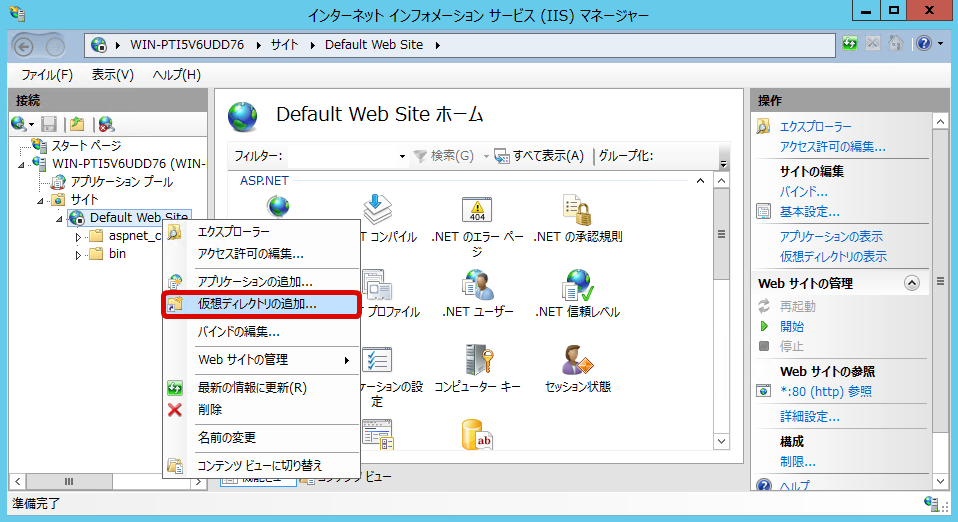The width and height of the screenshot is (958, 522).
Task: Click the 詳細設定... link
Action: (810, 417)
